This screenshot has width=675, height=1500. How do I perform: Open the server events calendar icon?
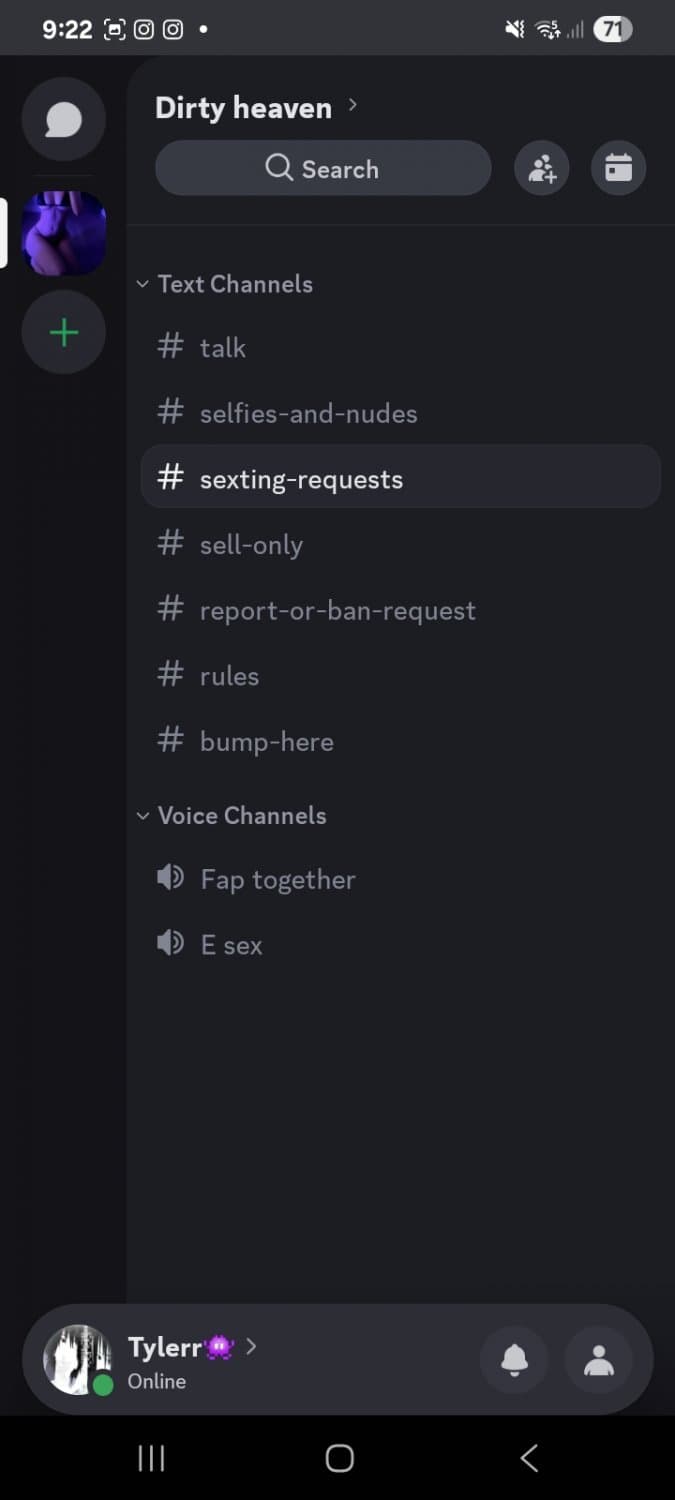pos(618,168)
